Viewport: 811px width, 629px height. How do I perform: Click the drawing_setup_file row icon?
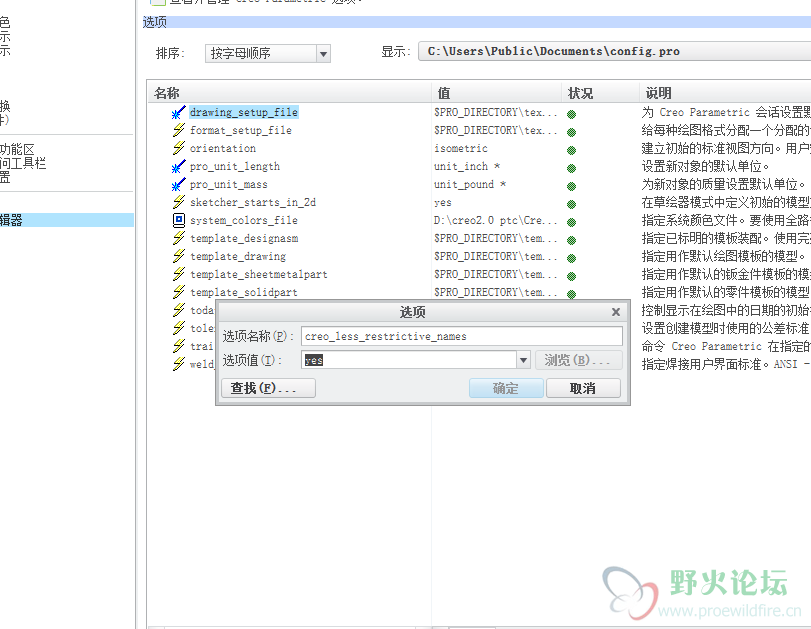point(178,112)
